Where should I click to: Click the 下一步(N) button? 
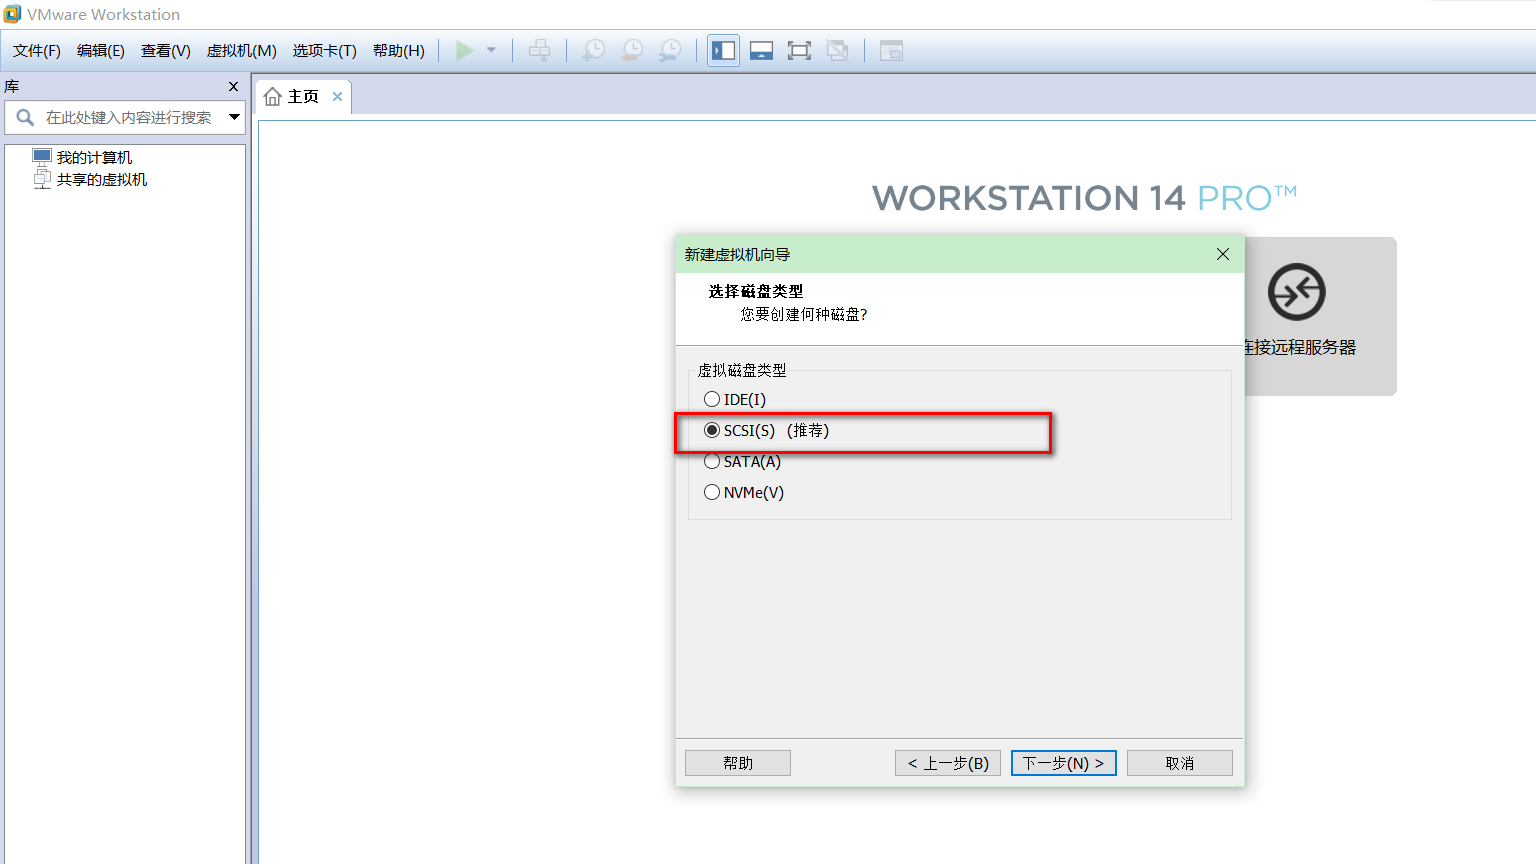tap(1063, 762)
